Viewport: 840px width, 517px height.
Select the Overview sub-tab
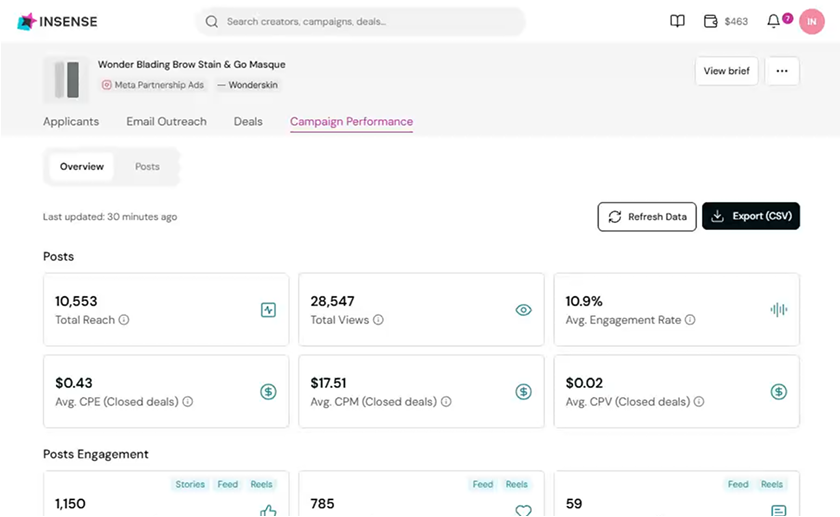pyautogui.click(x=81, y=167)
